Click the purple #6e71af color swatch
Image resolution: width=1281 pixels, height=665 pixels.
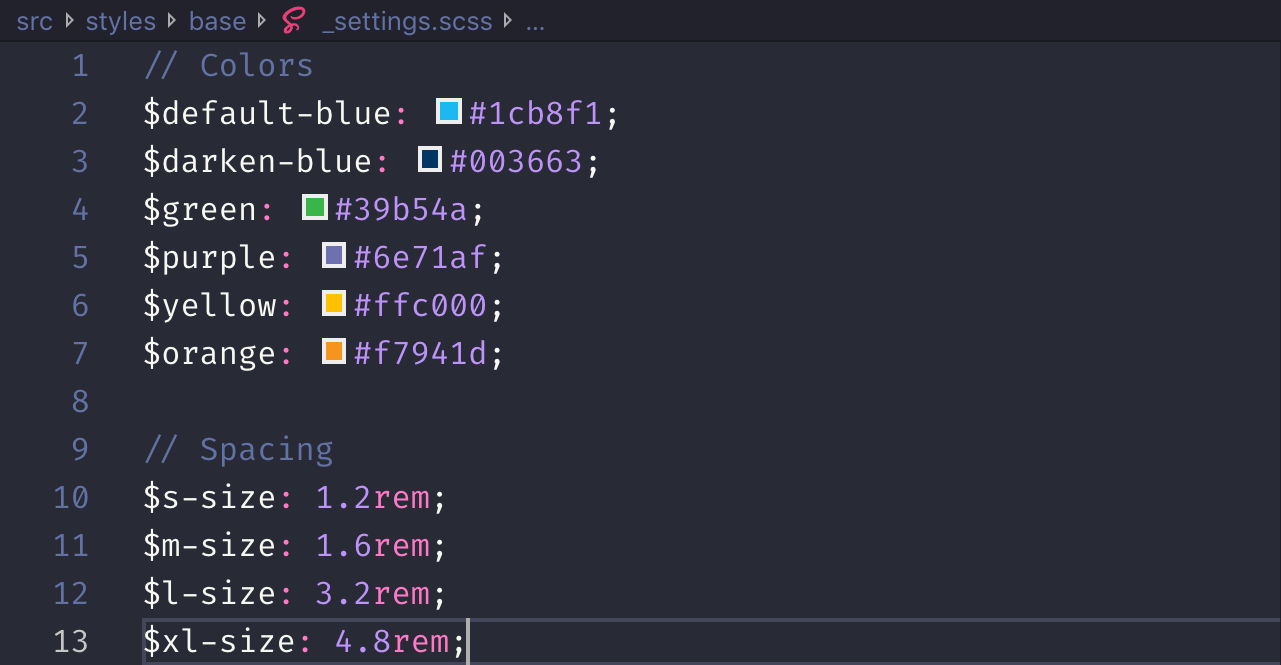334,255
